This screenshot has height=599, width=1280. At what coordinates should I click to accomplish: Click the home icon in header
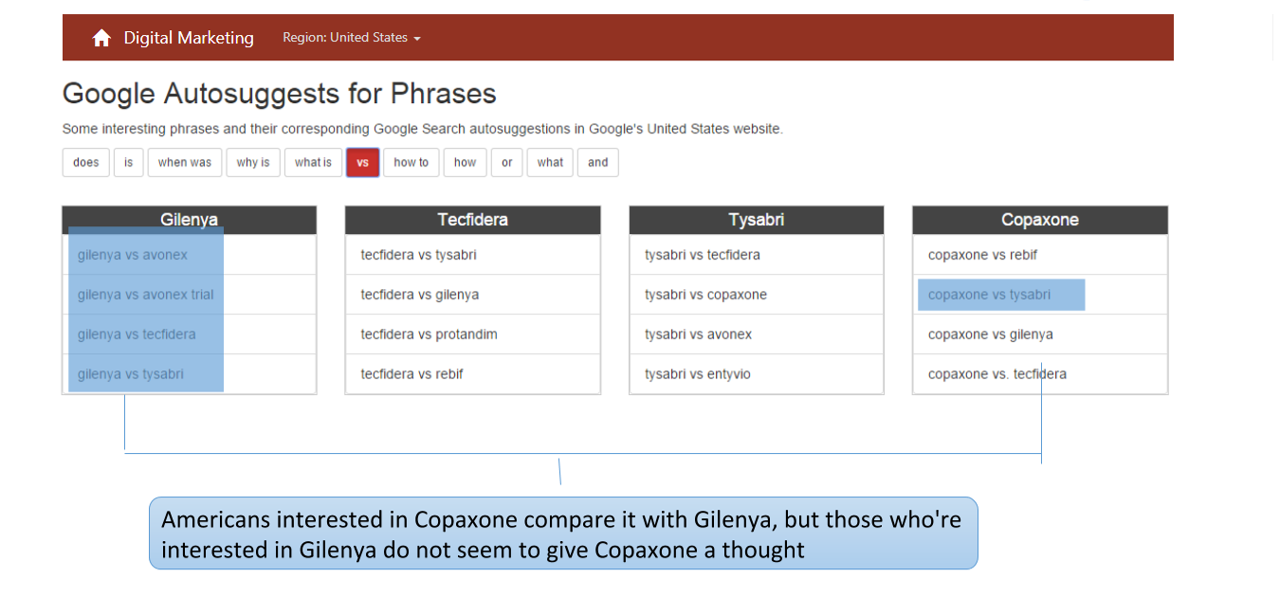point(101,38)
